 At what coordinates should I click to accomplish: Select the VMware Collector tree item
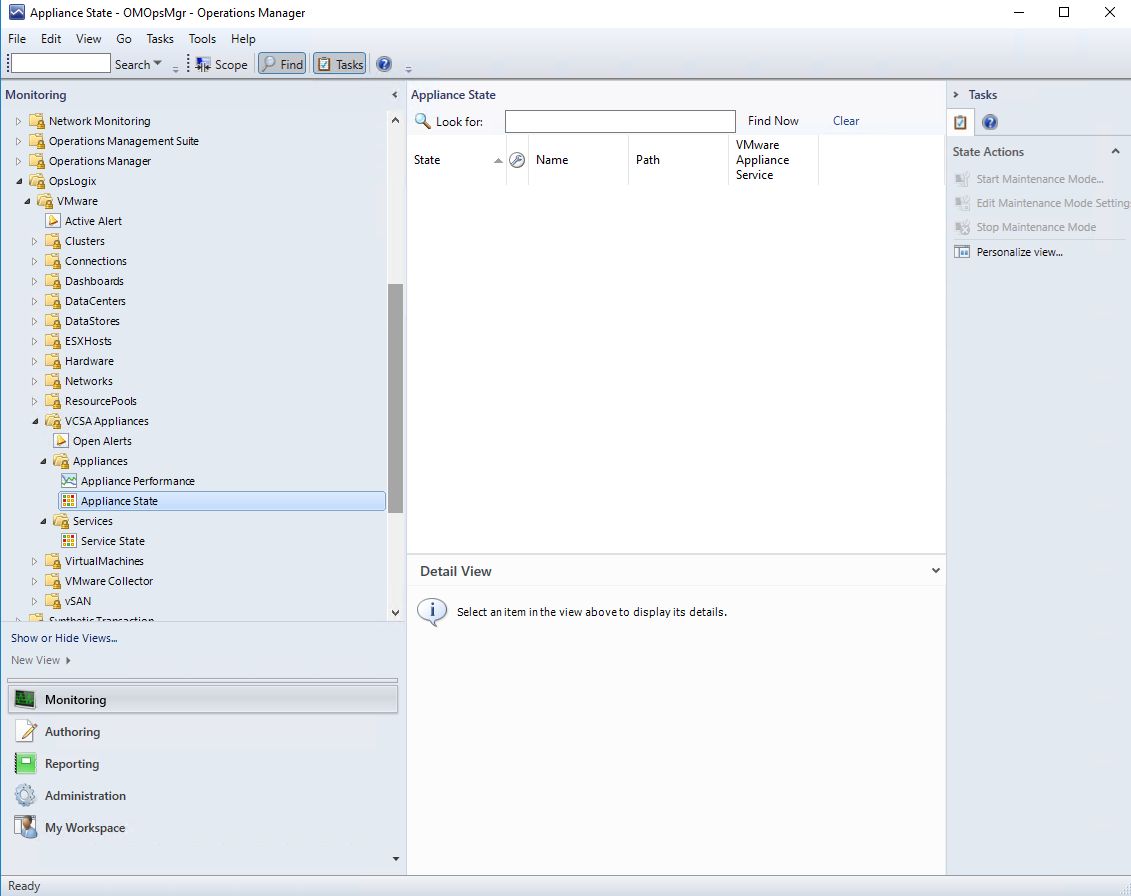click(109, 581)
